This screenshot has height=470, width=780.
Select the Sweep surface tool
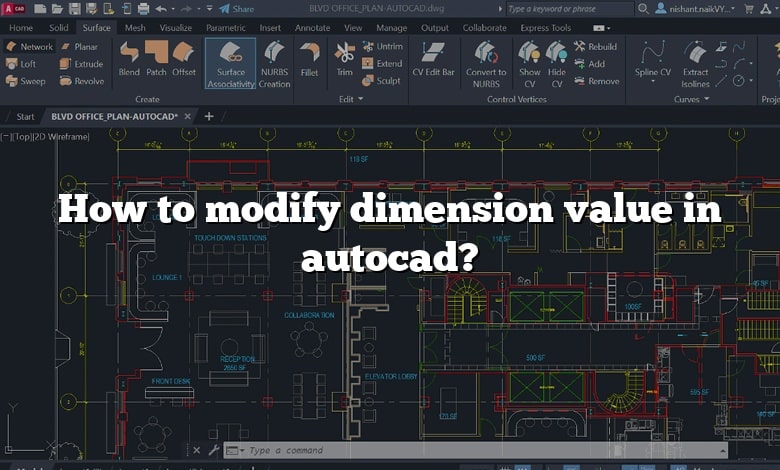click(x=26, y=81)
